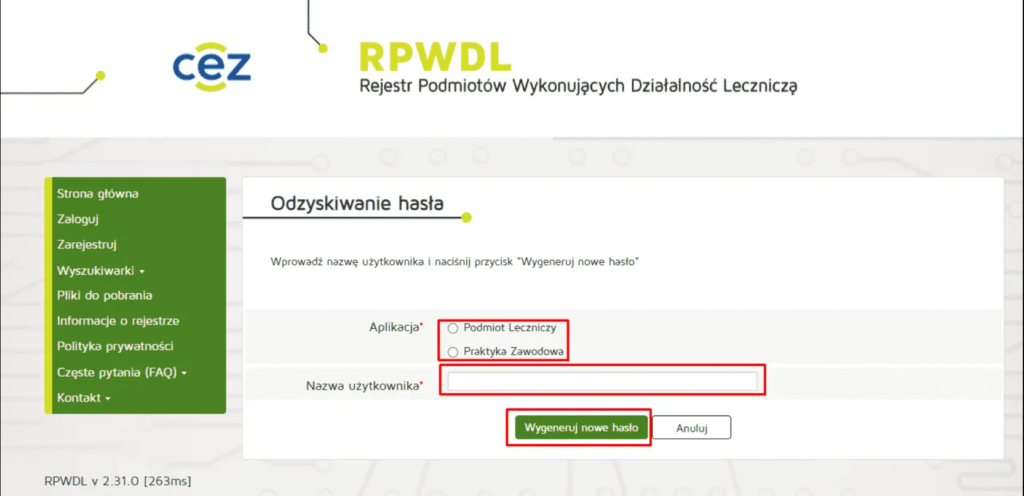This screenshot has height=496, width=1024.
Task: Expand the Kontakt submenu
Action: pos(84,398)
